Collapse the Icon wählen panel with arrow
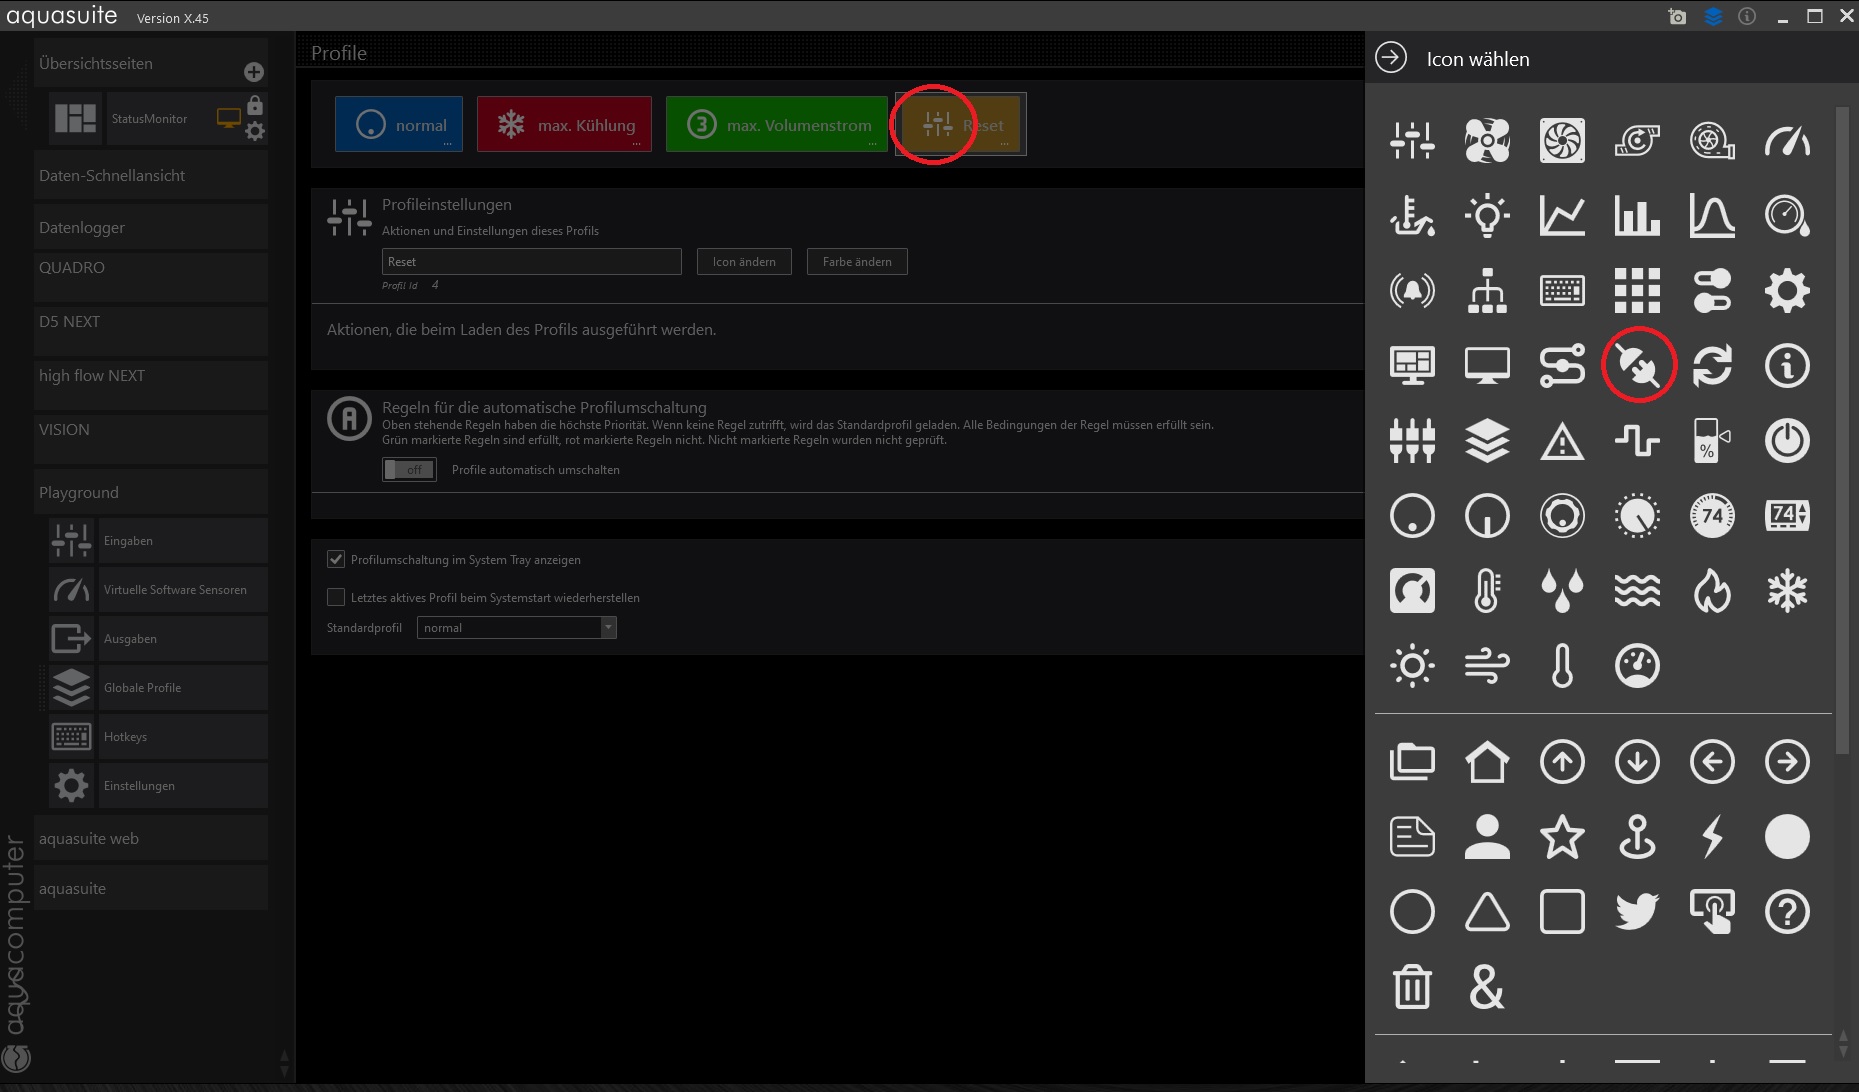This screenshot has width=1859, height=1092. [x=1391, y=58]
